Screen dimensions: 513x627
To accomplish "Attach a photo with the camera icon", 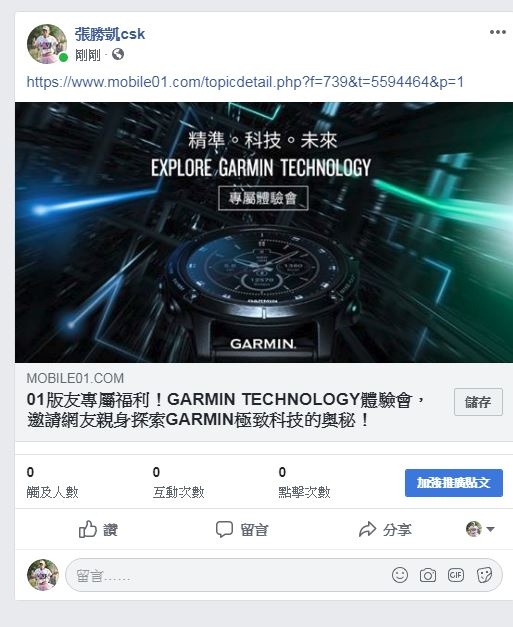I will click(x=428, y=575).
